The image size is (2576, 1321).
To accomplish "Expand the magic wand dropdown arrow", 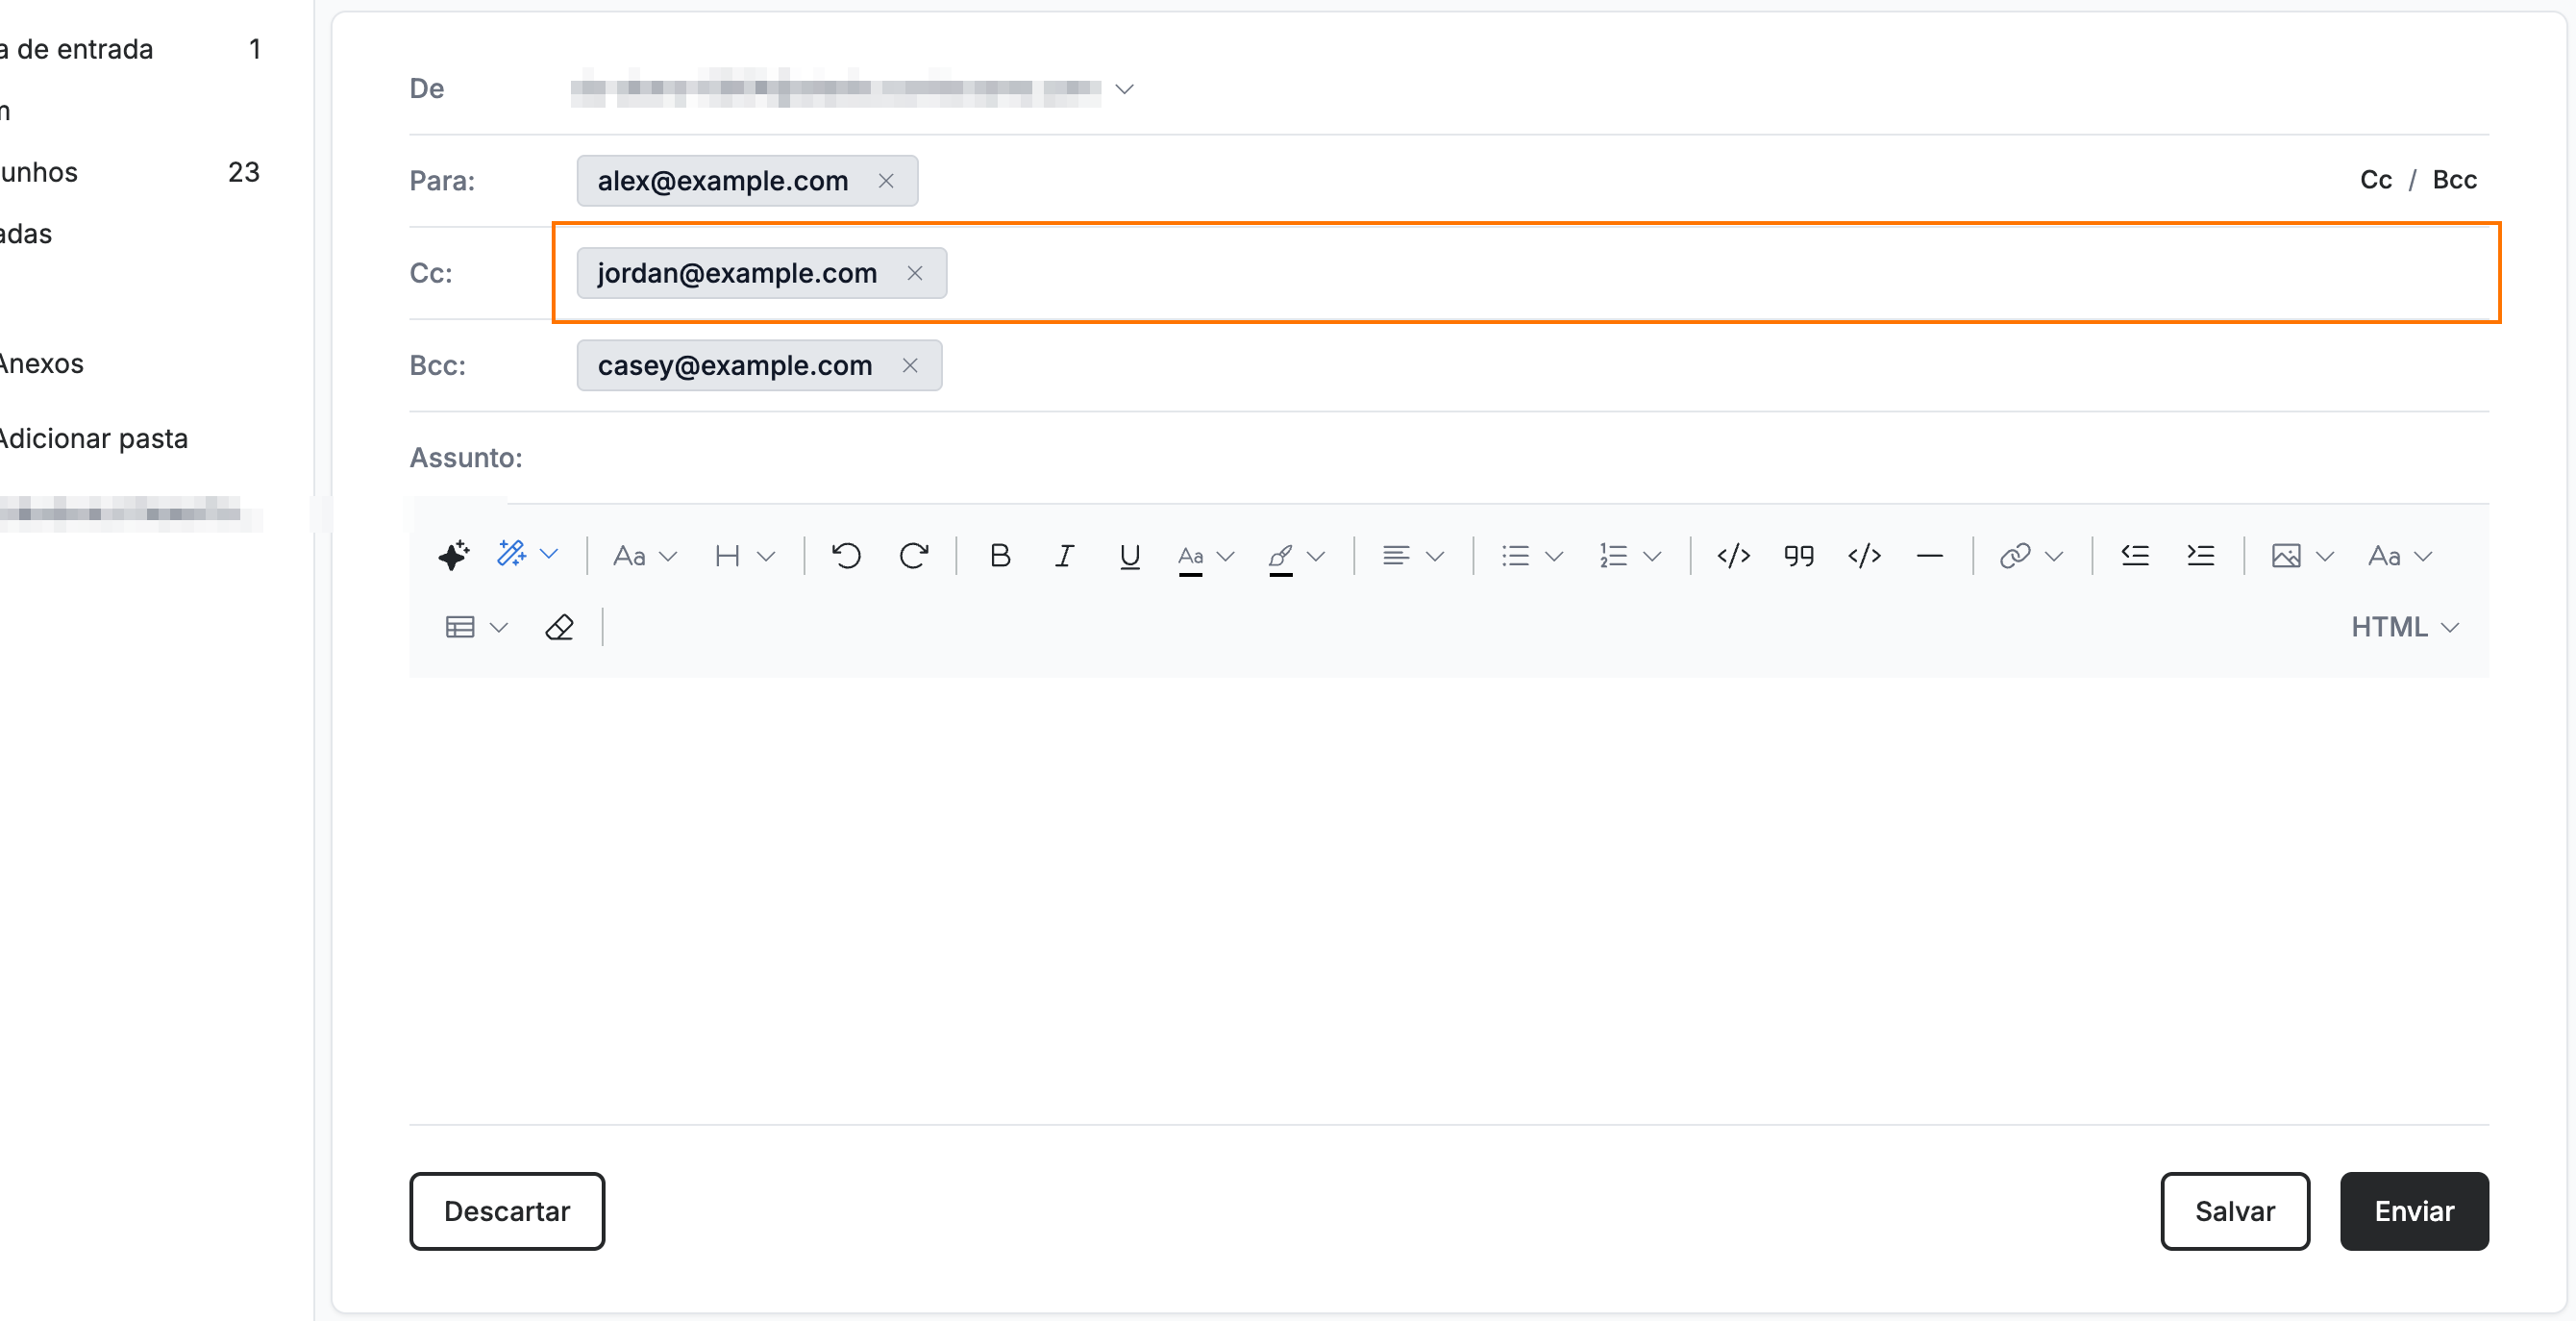I will (549, 554).
